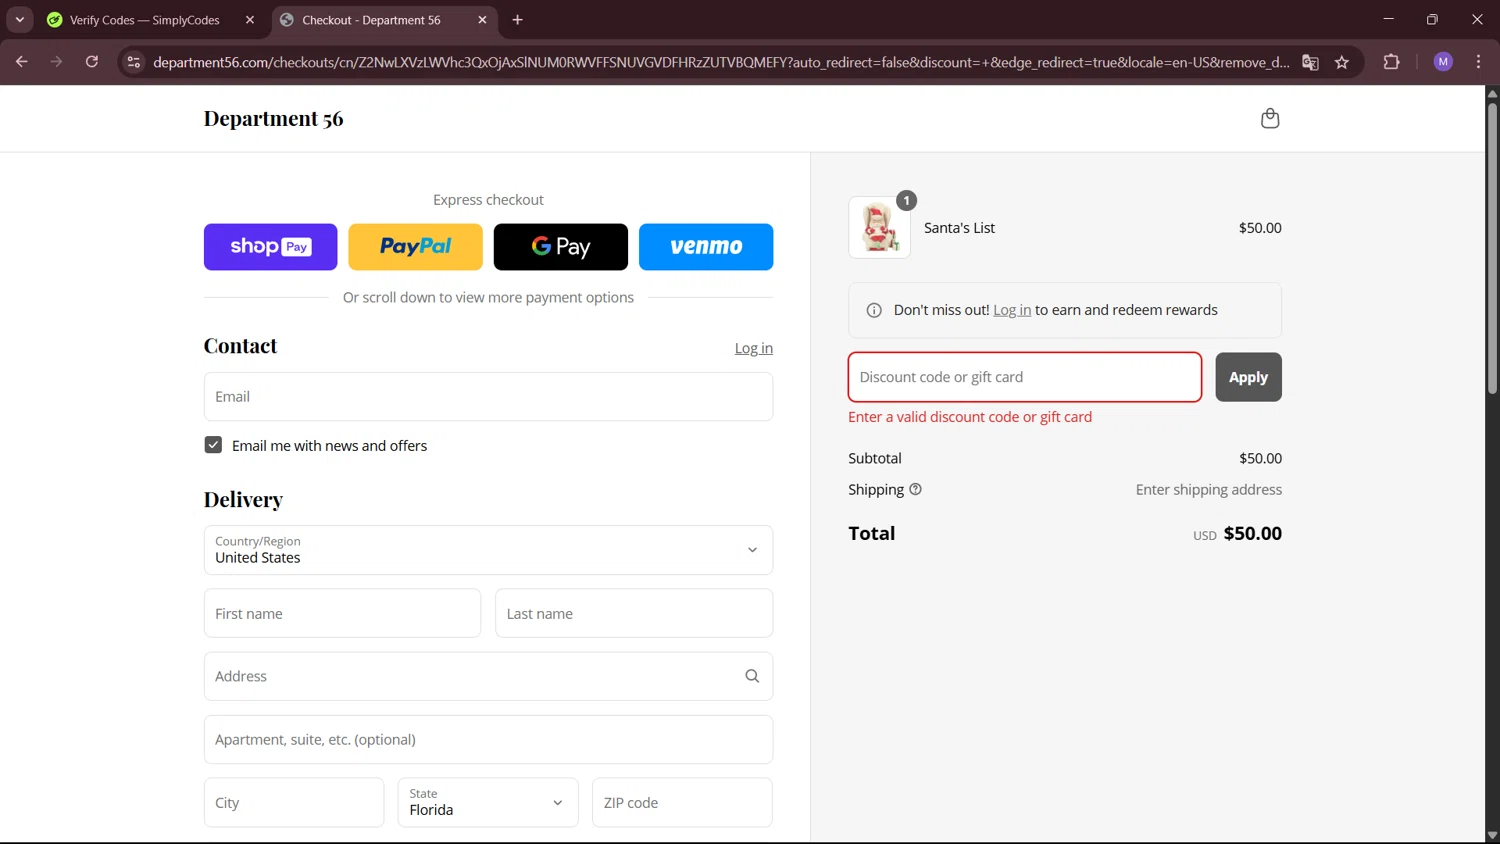The image size is (1500, 844).
Task: Click the Apply discount button
Action: [x=1248, y=377]
